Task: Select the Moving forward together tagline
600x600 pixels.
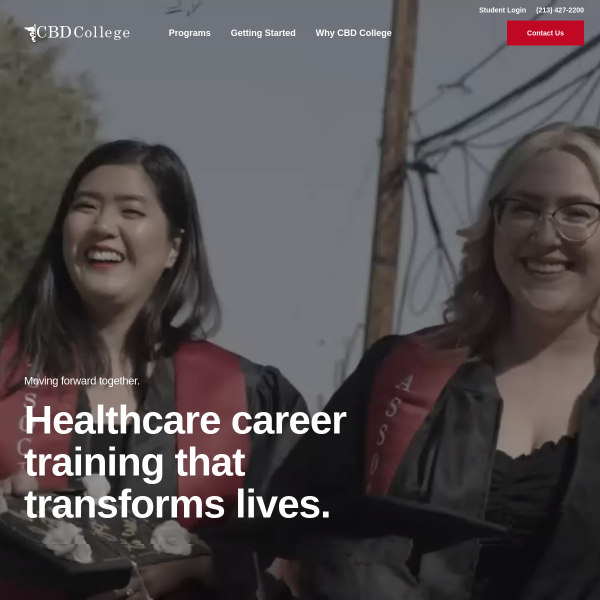Action: (82, 381)
